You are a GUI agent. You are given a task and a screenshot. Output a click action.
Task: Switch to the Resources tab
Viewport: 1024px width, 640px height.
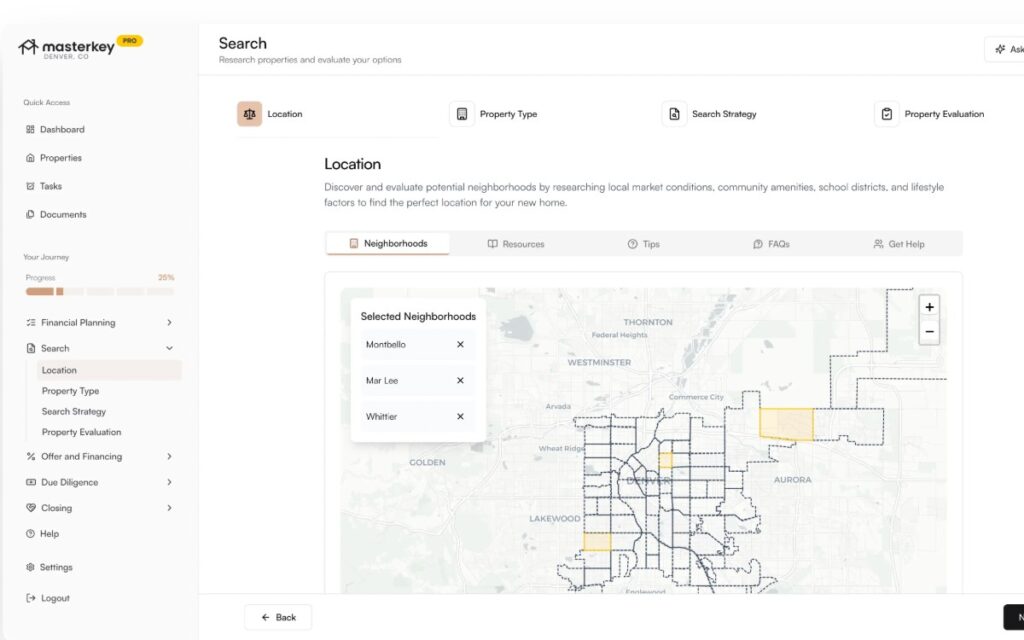(x=516, y=244)
